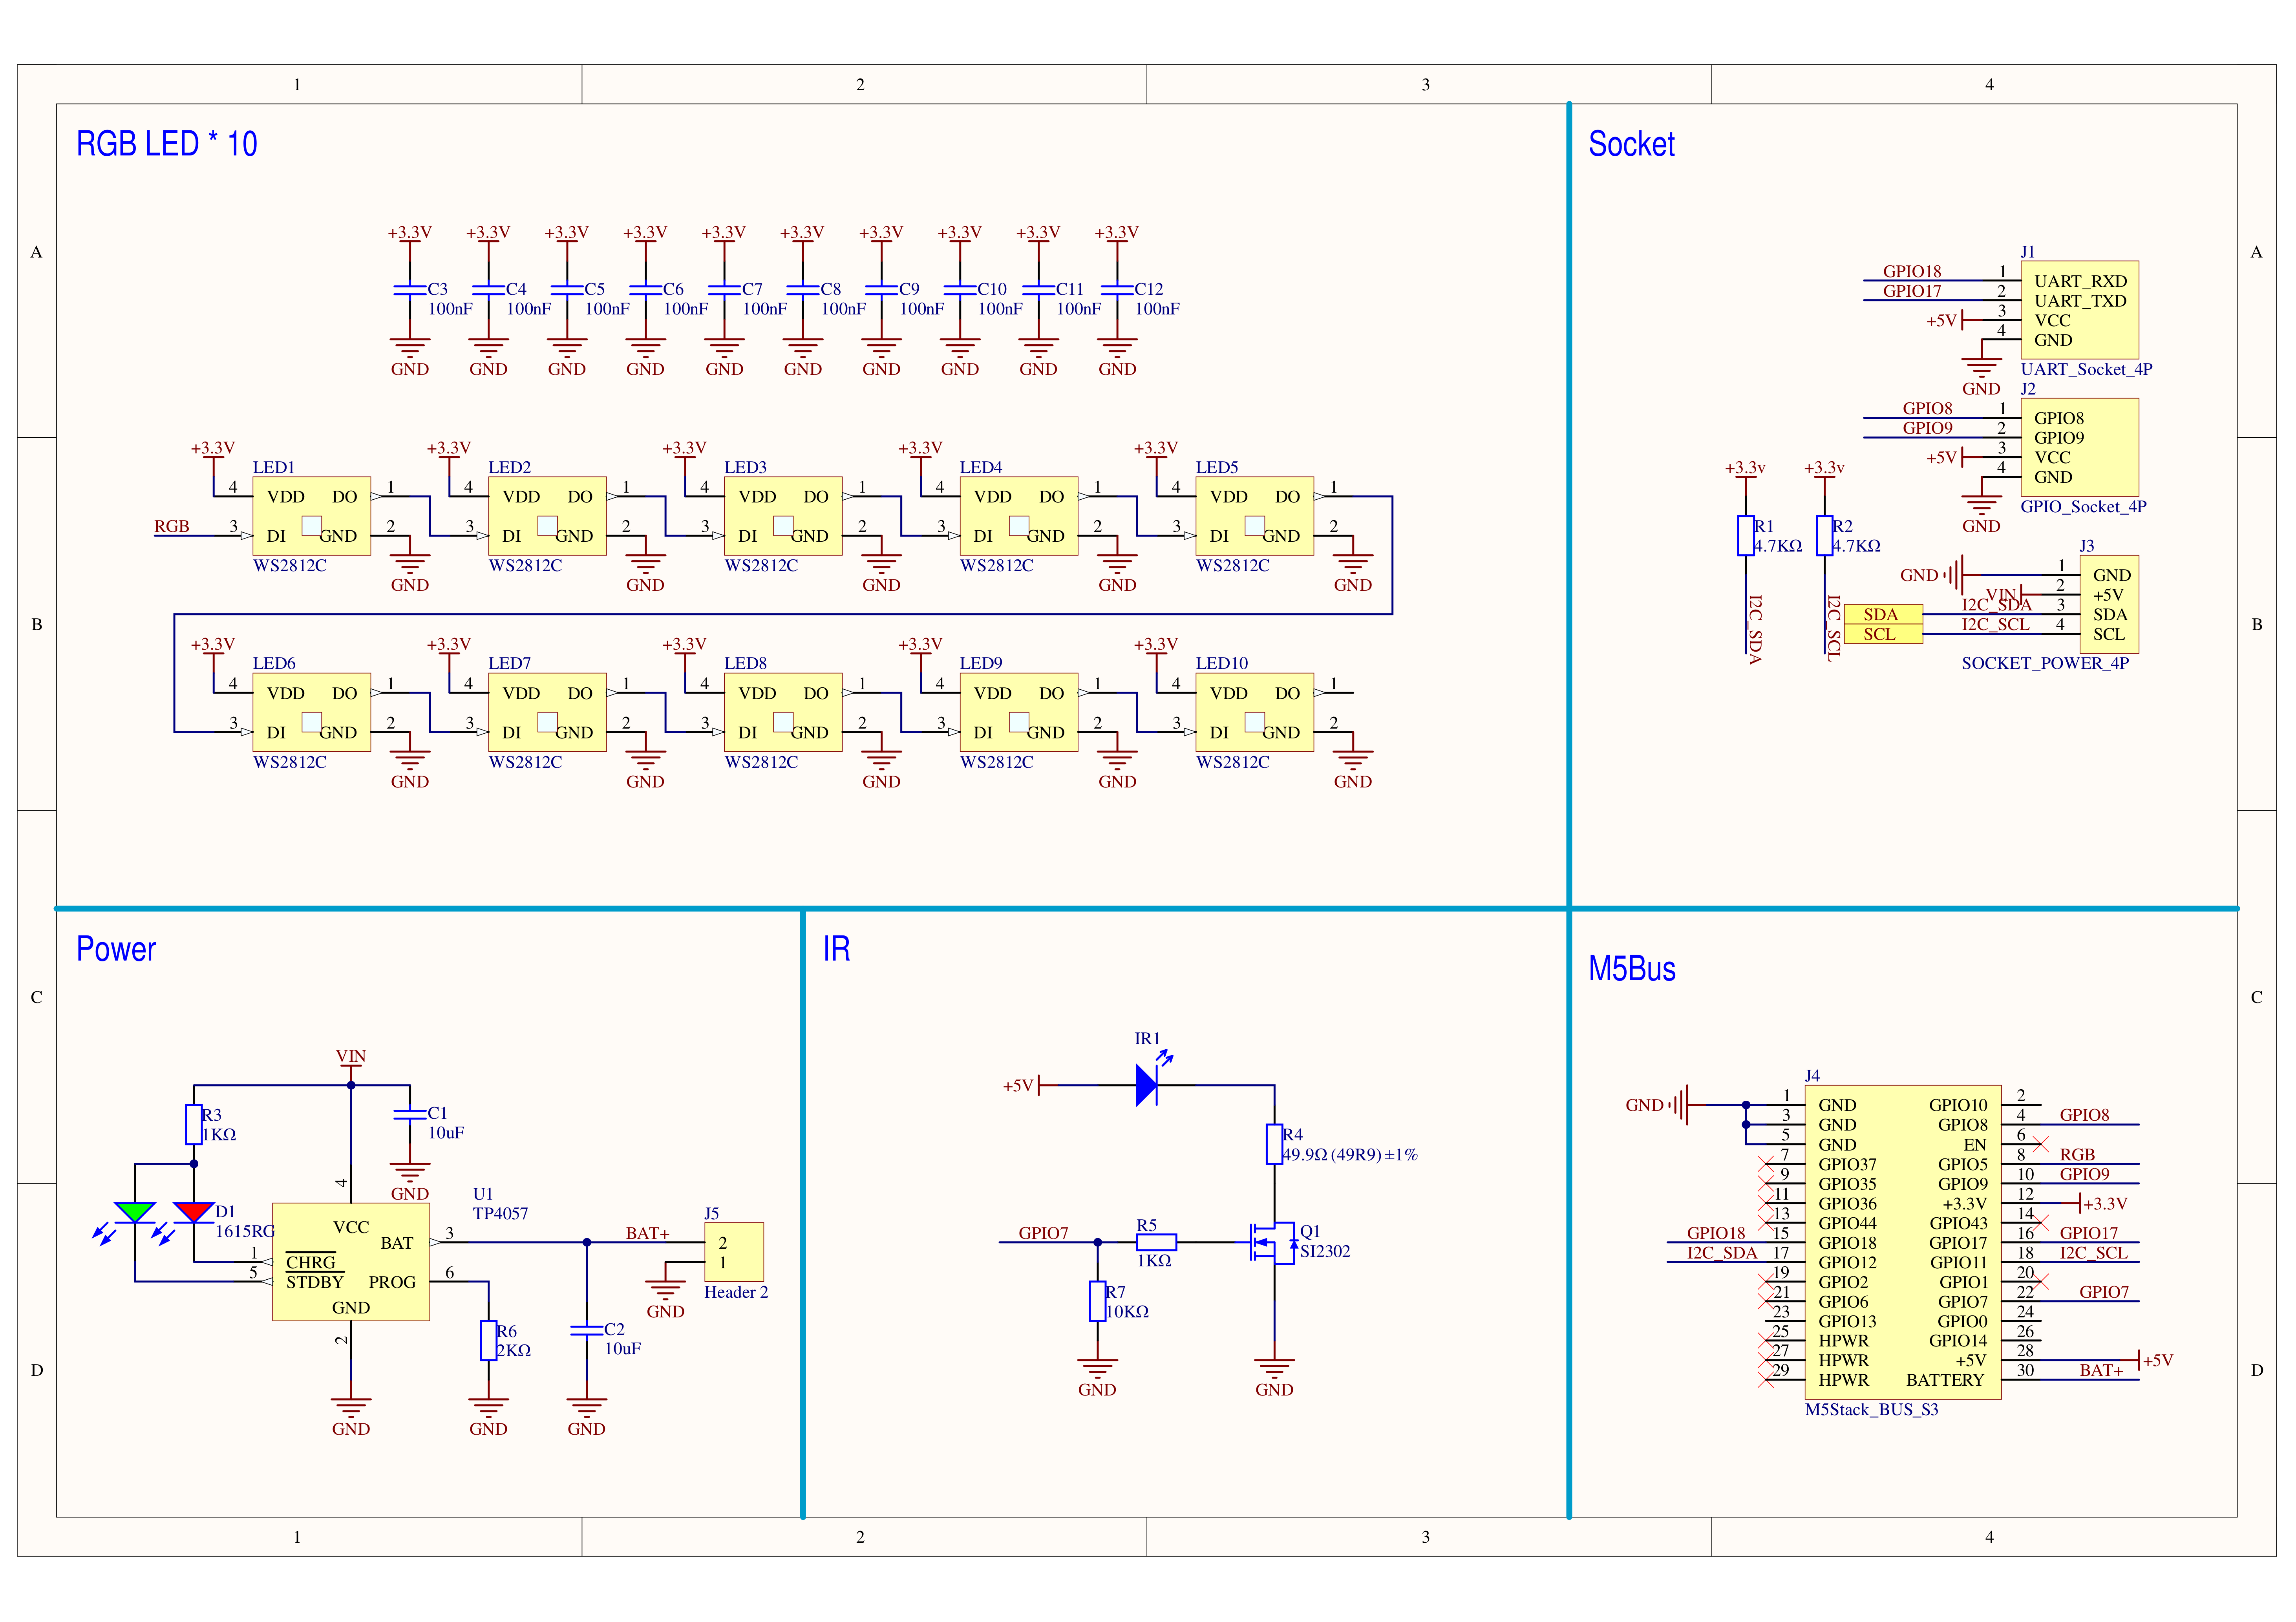This screenshot has width=2296, height=1622.
Task: Click the GPIO9 net label at J2
Action: (1927, 428)
